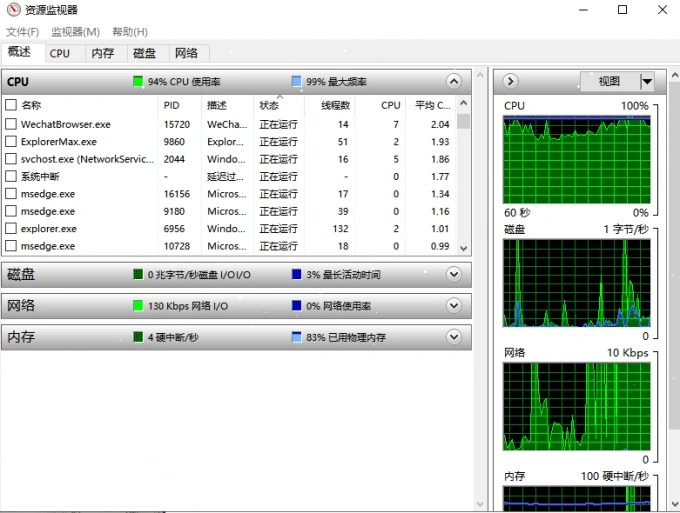Image resolution: width=680 pixels, height=513 pixels.
Task: Open the 文件(F) menu
Action: [x=22, y=32]
